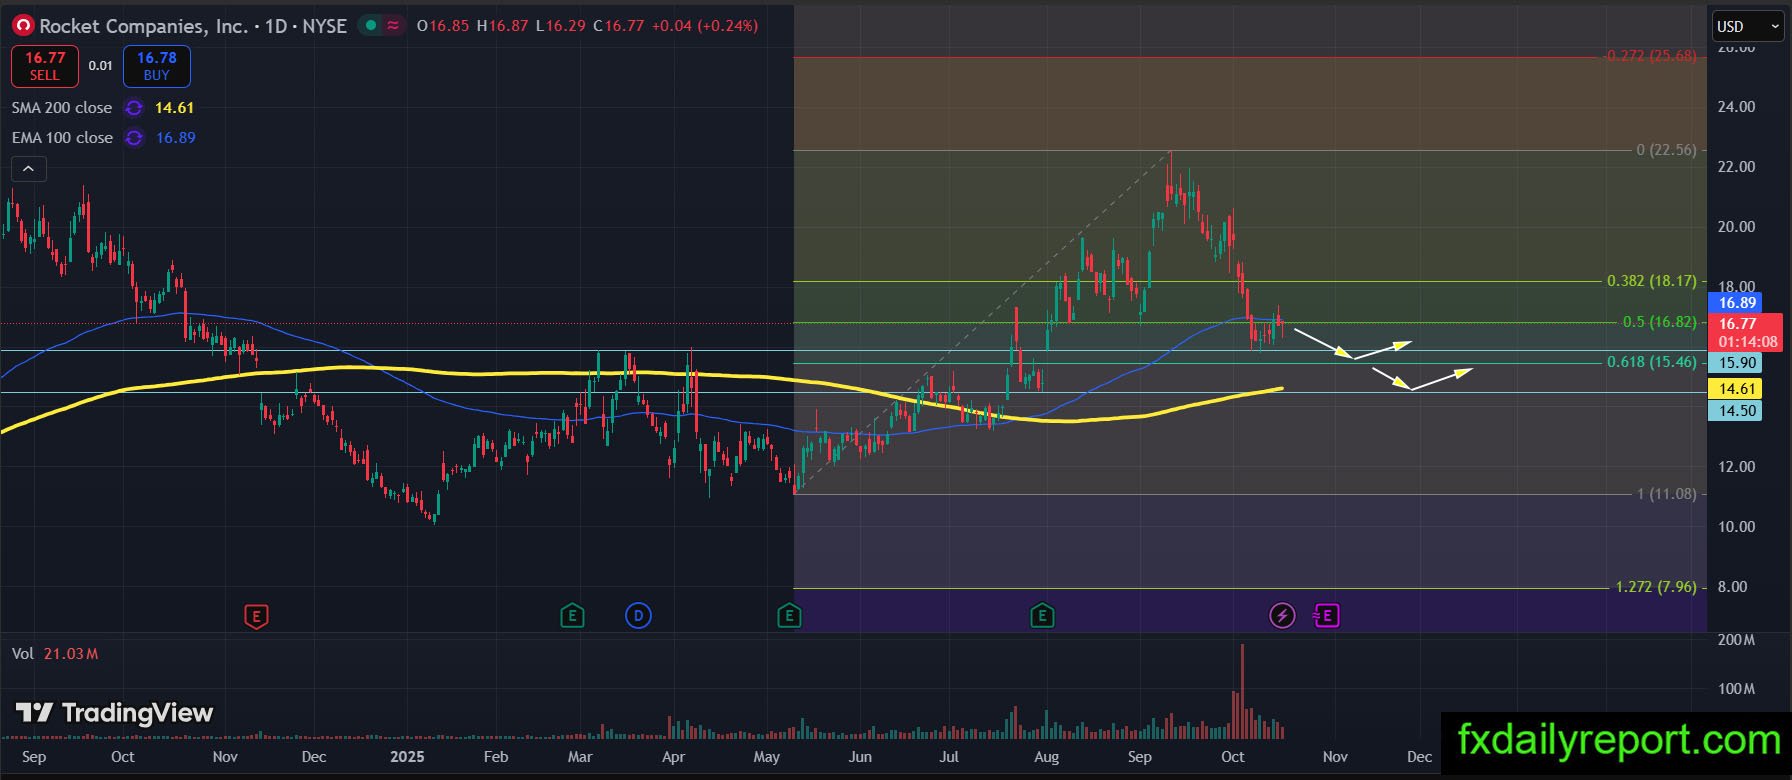Select the EMA 100 close indicator label

pos(62,138)
